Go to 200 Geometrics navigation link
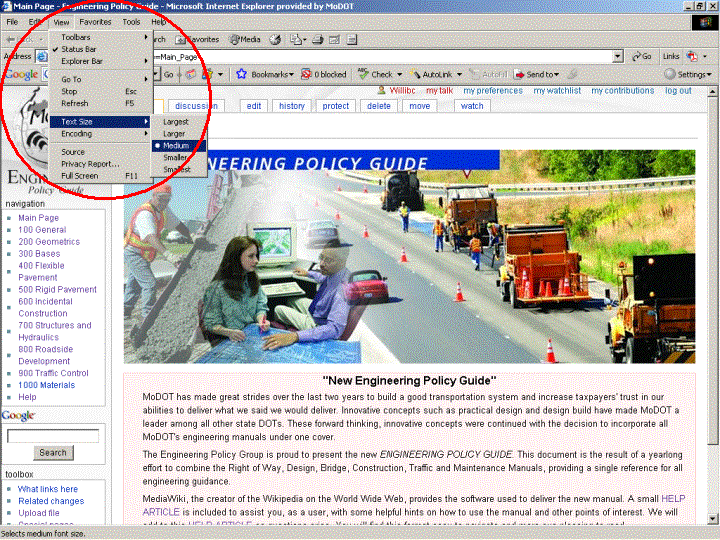720x540 pixels. (x=49, y=242)
